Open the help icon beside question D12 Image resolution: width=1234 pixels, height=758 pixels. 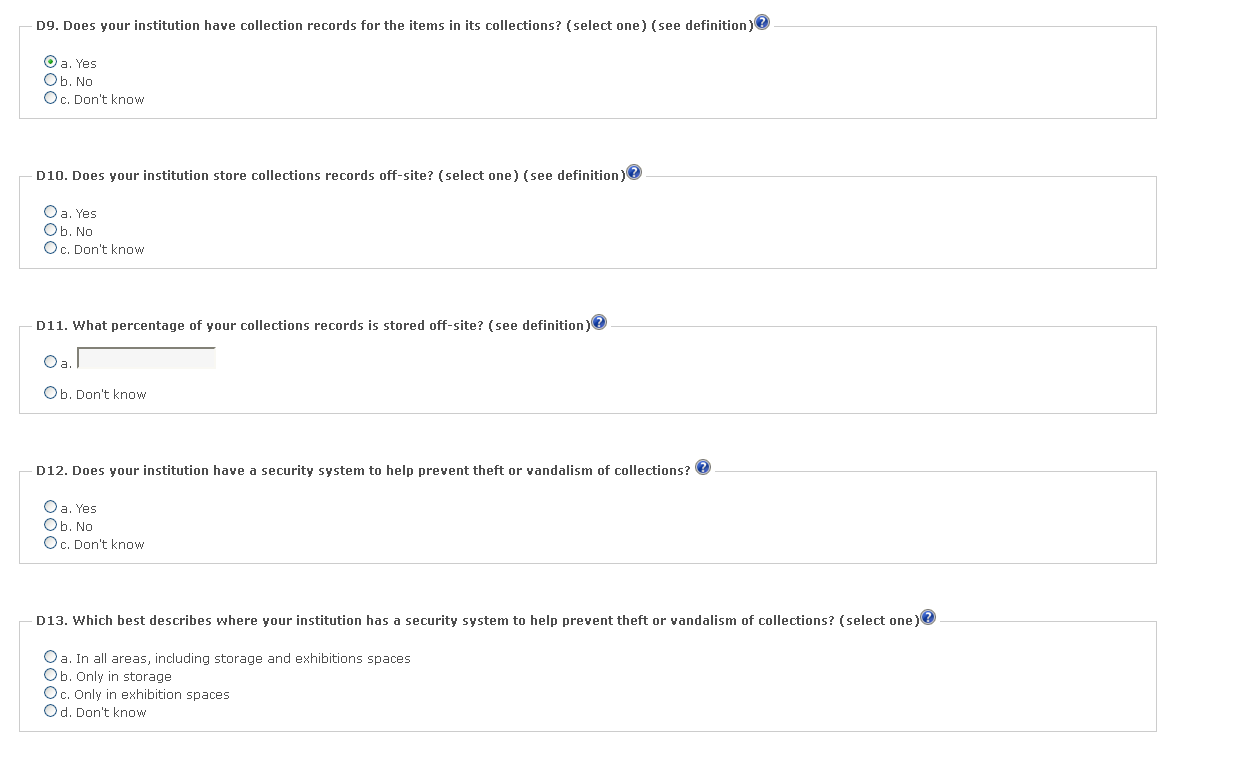coord(703,468)
